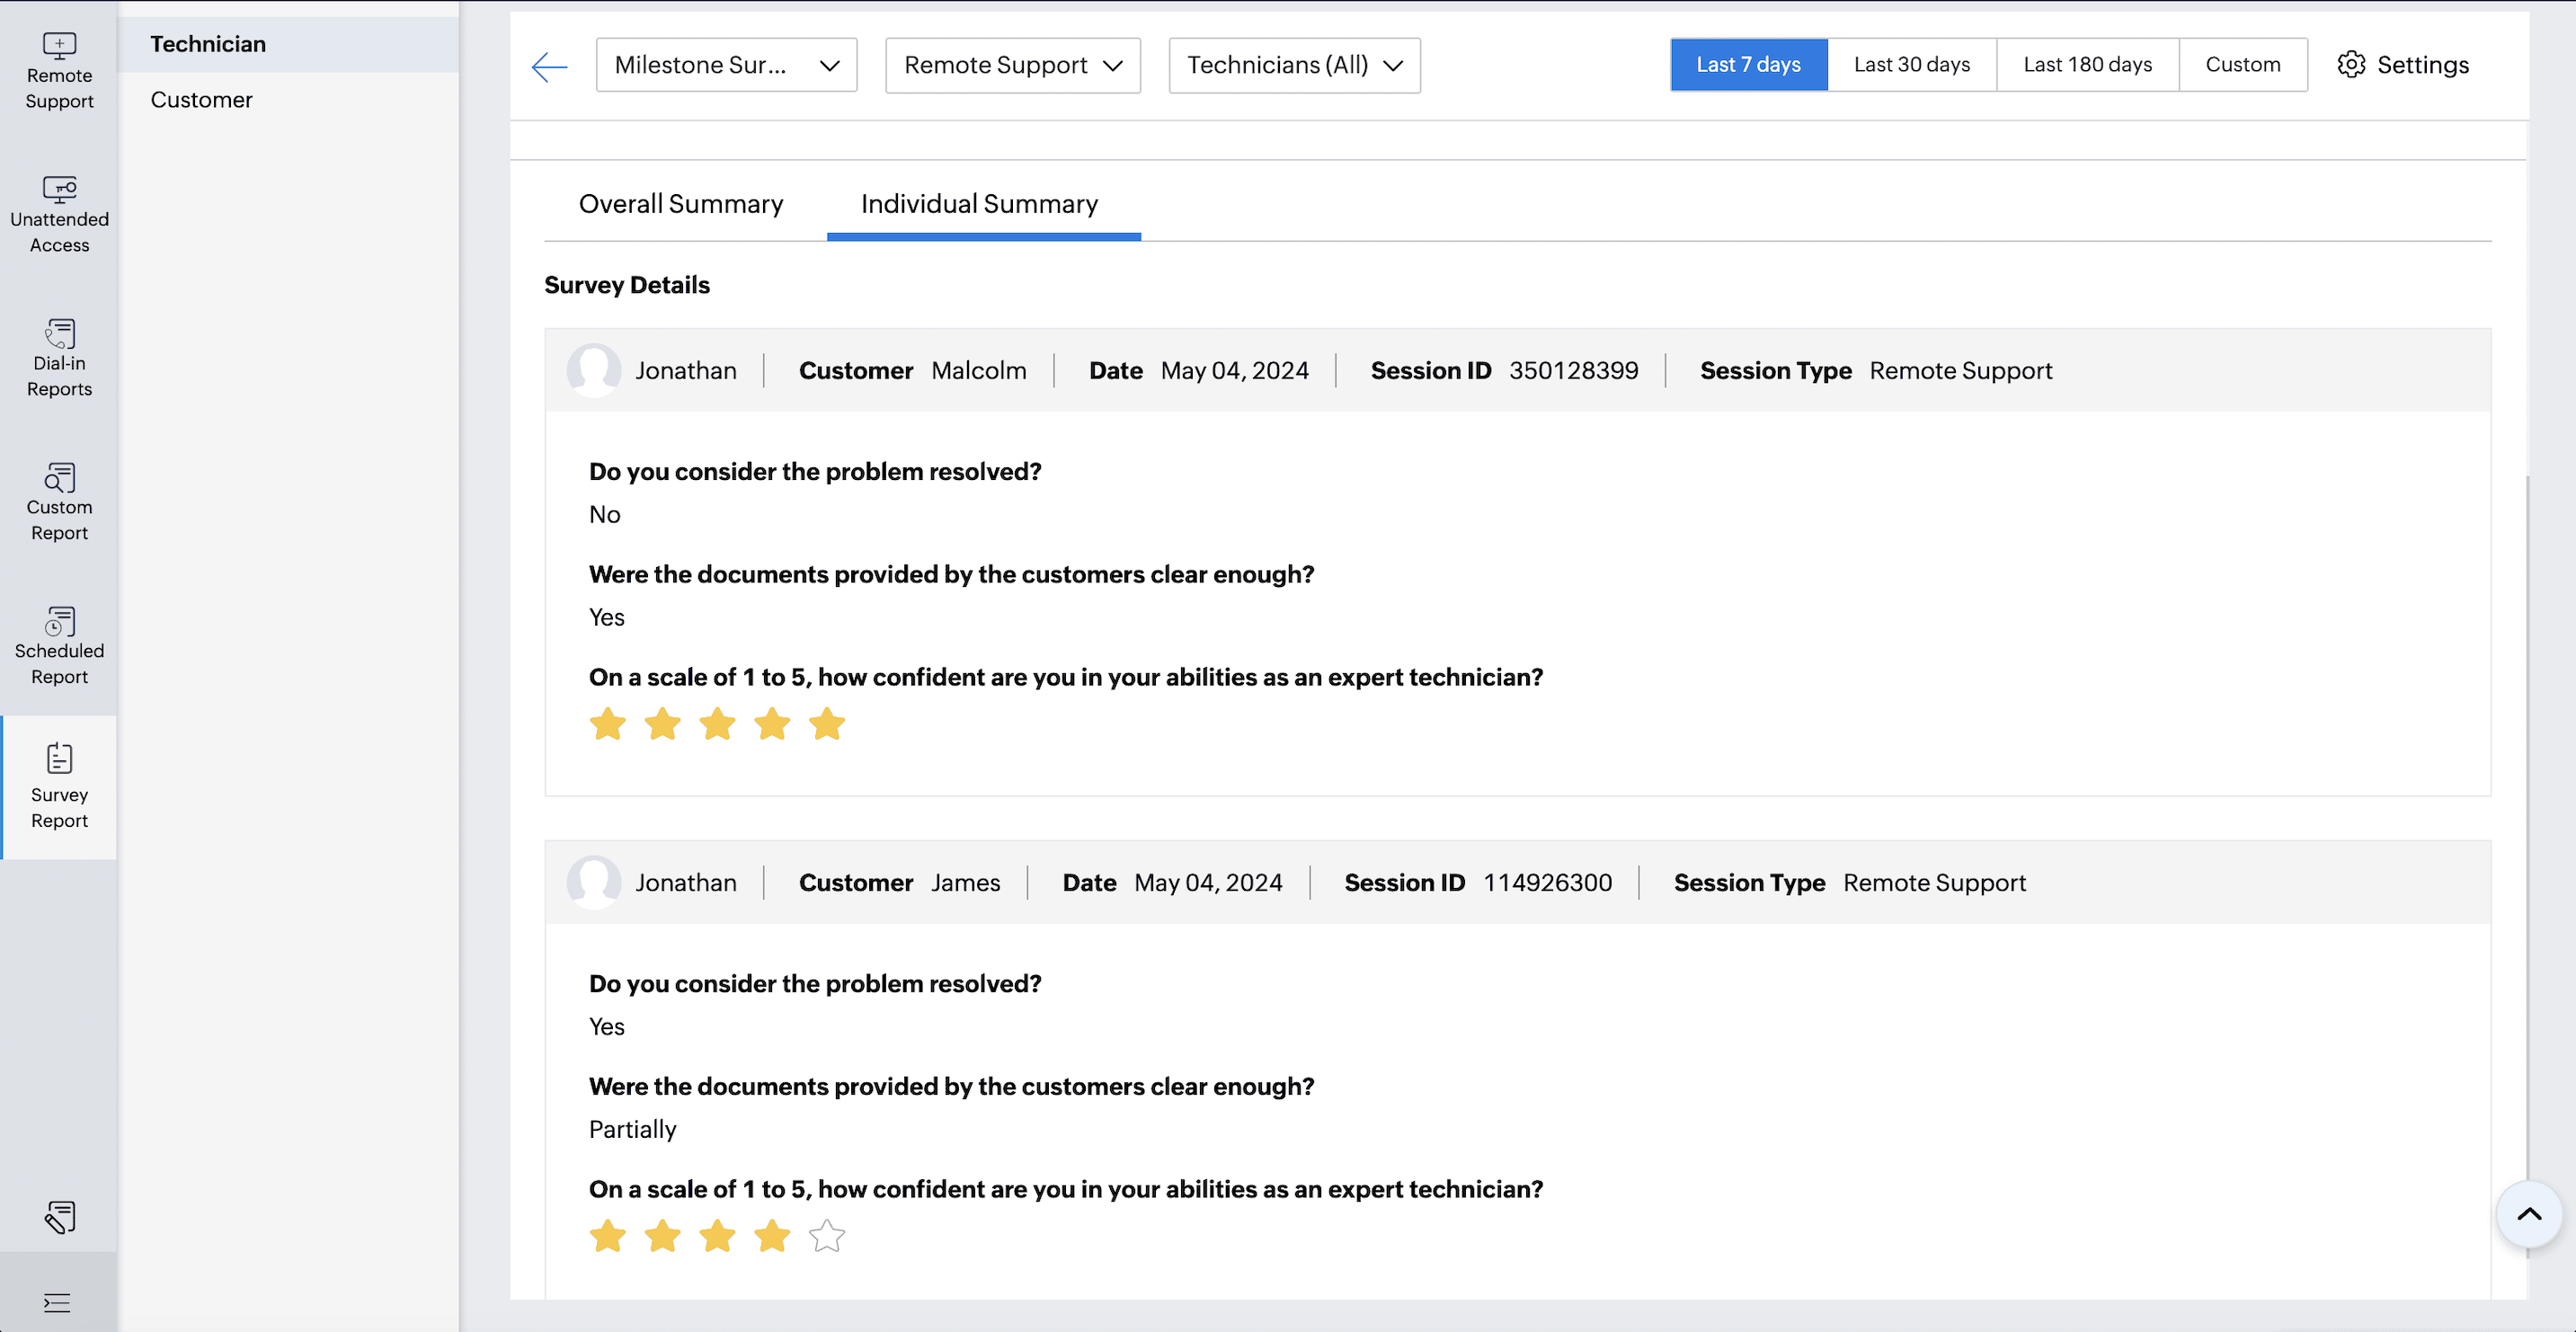The height and width of the screenshot is (1332, 2576).
Task: Click the tag icon at sidebar bottom
Action: point(59,1216)
